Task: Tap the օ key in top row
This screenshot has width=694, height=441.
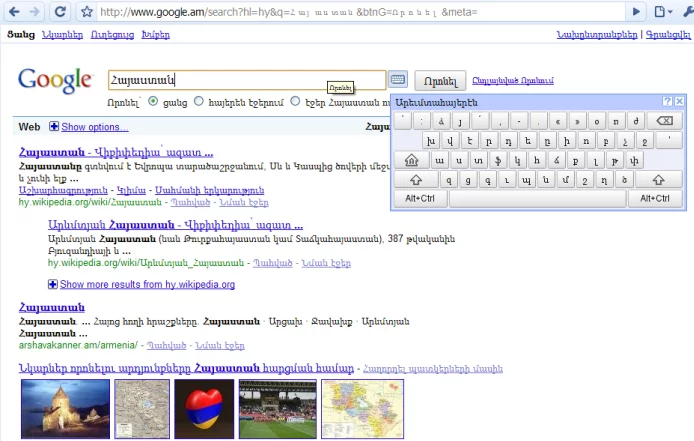Action: (597, 121)
